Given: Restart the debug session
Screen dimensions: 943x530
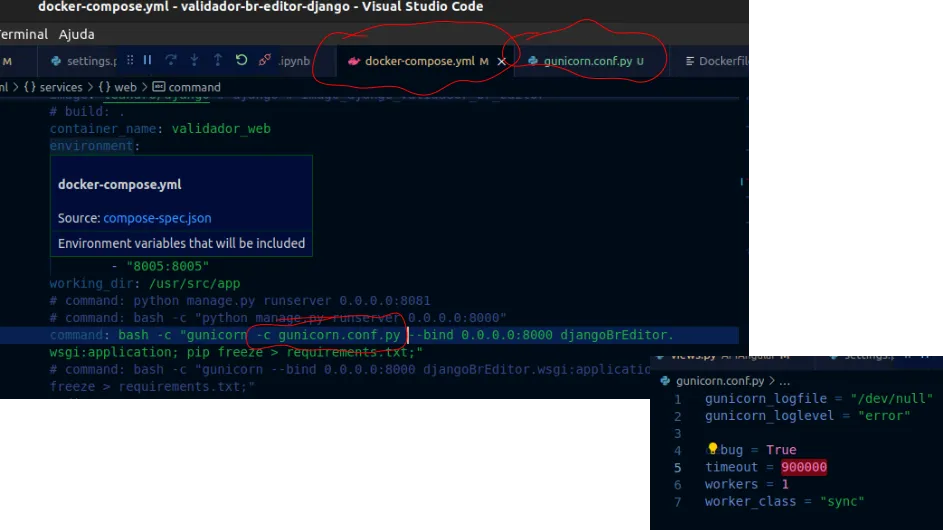Looking at the screenshot, I should 241,61.
